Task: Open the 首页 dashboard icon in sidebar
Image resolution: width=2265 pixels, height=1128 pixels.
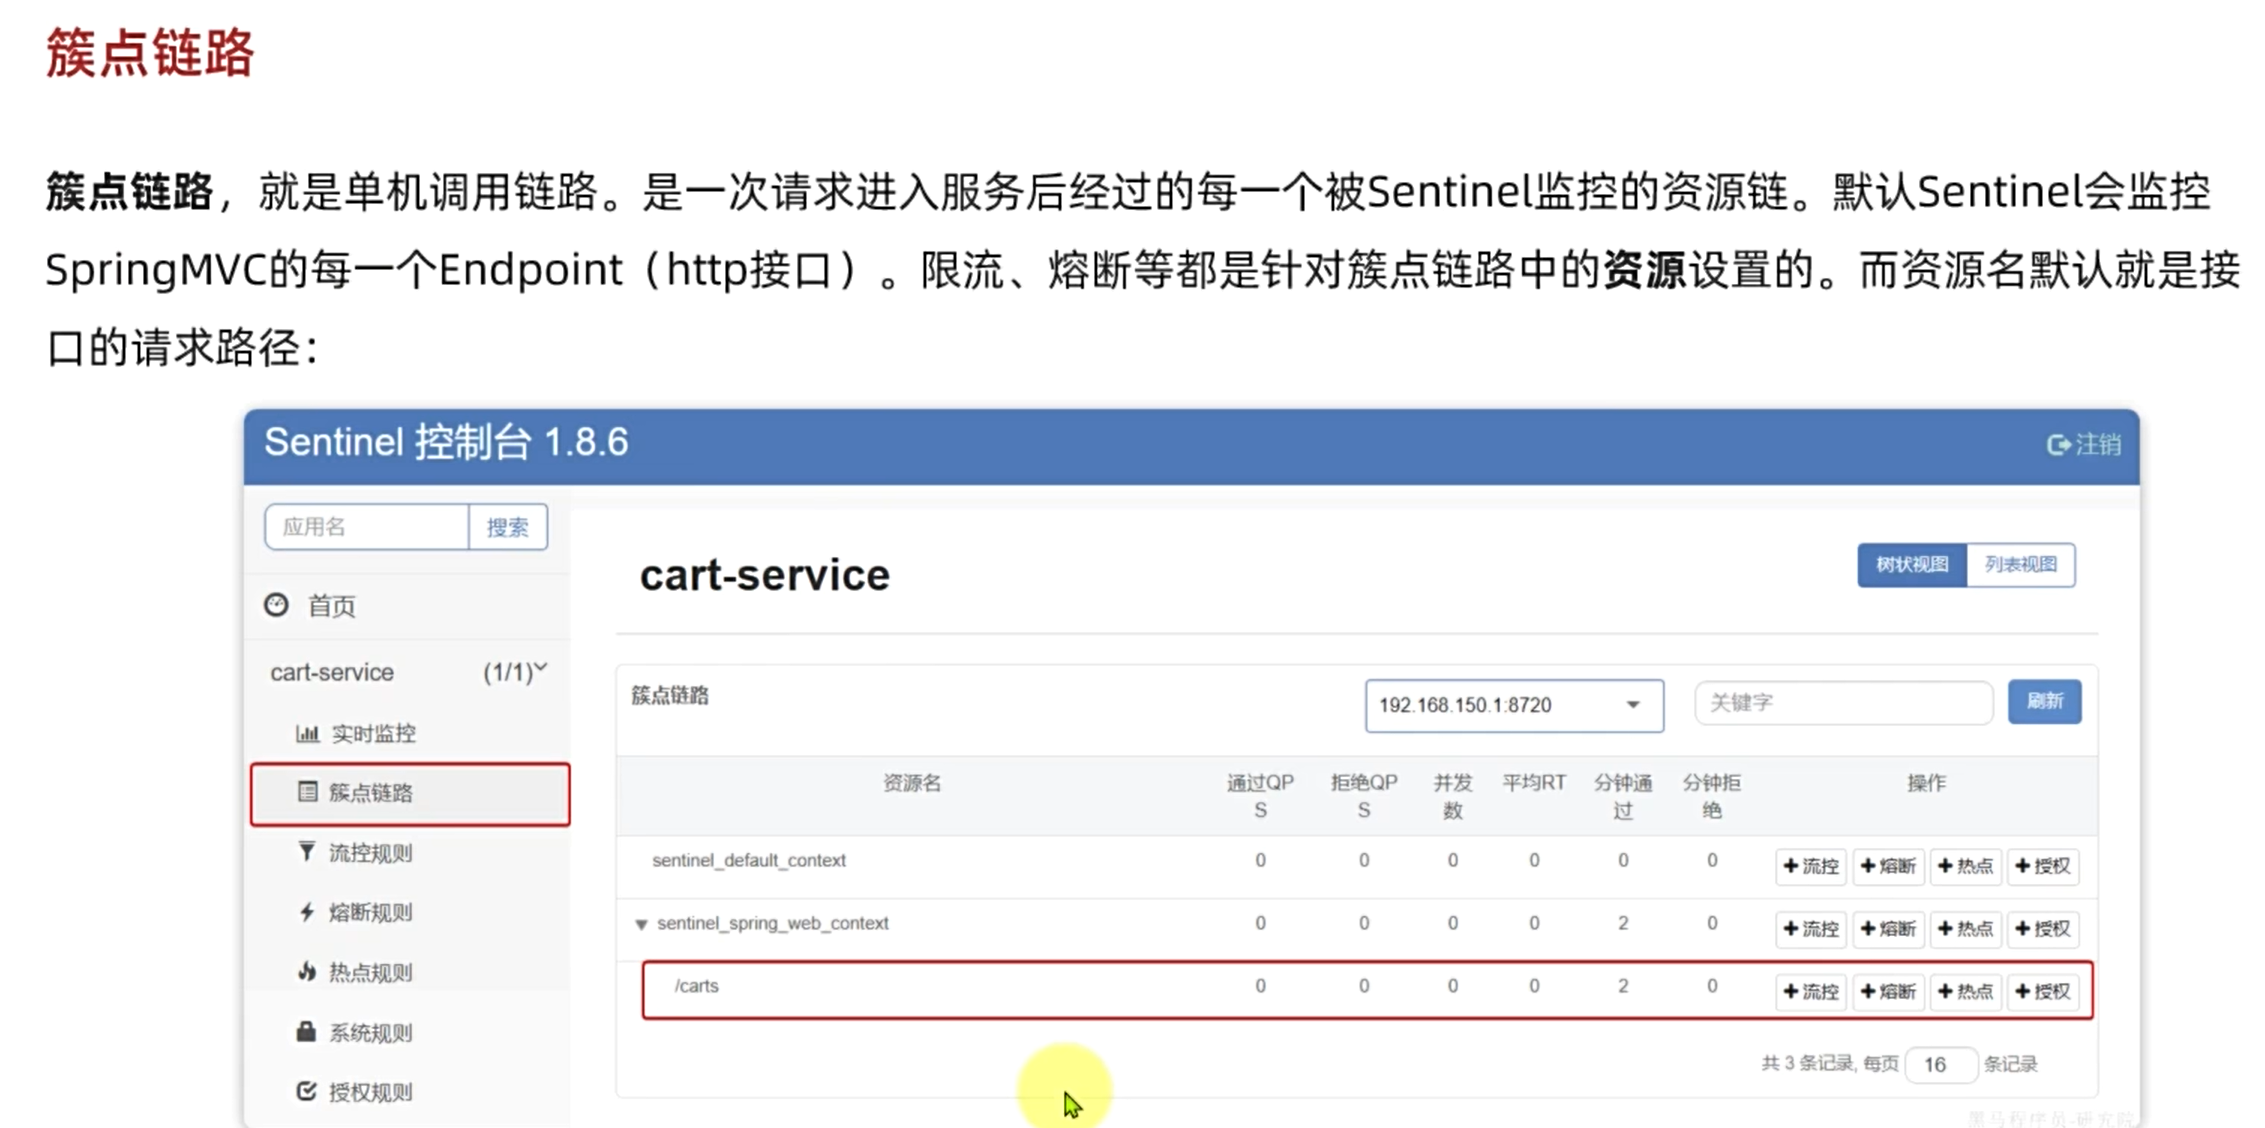Action: pyautogui.click(x=276, y=604)
